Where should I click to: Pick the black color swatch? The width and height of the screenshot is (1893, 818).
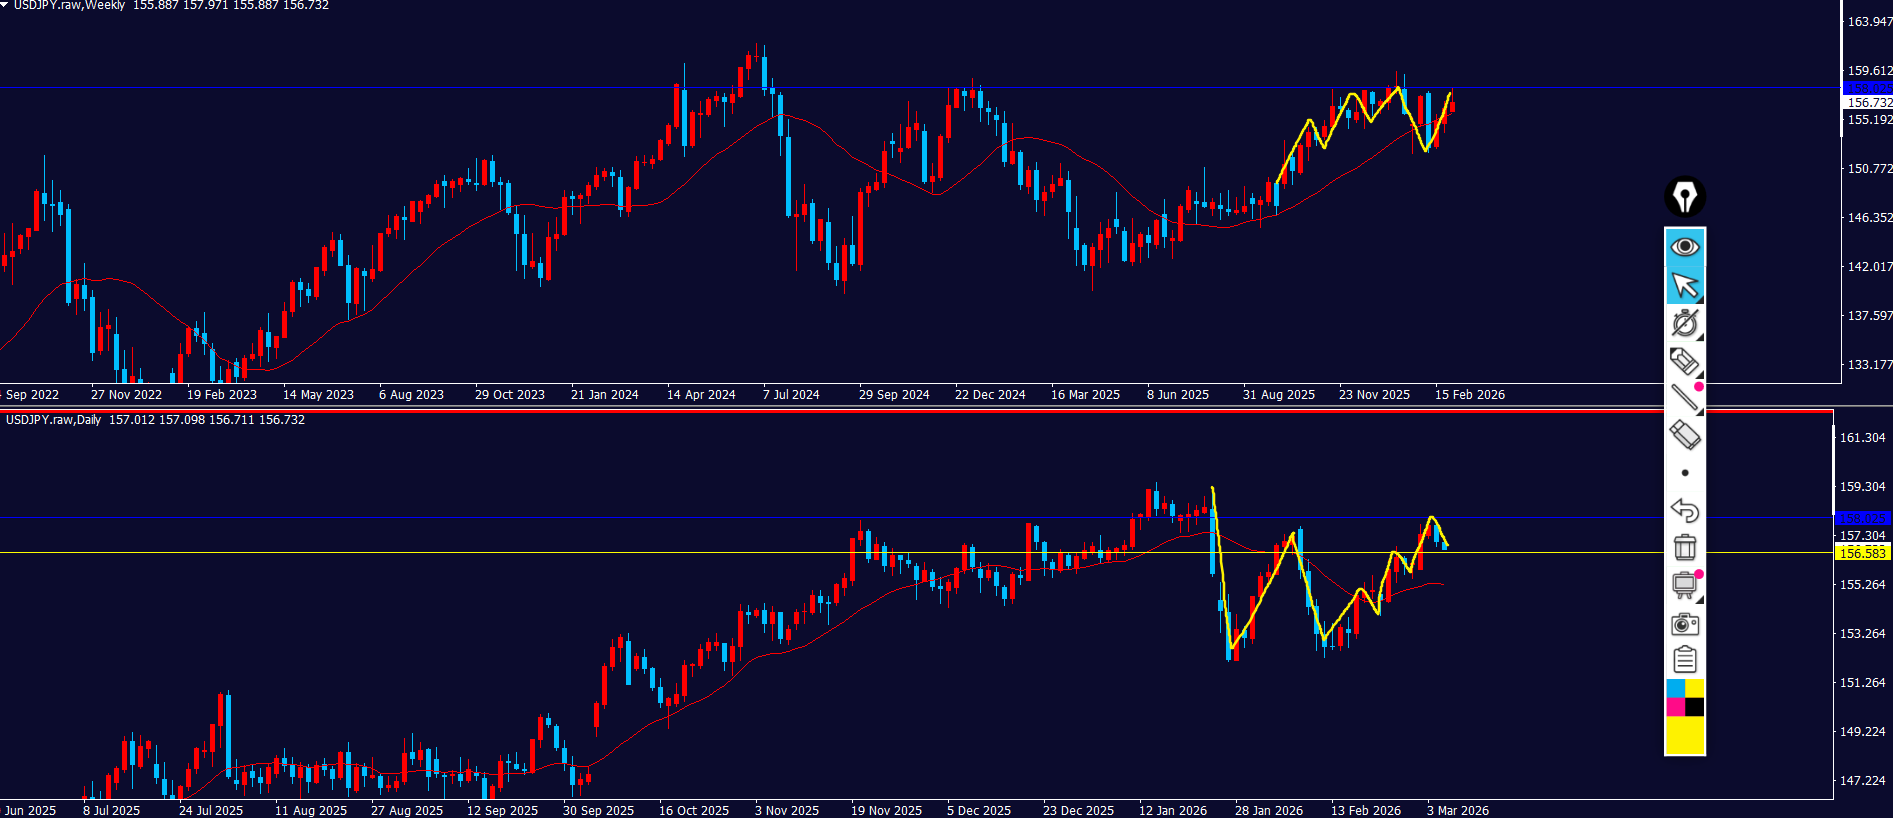(x=1695, y=707)
